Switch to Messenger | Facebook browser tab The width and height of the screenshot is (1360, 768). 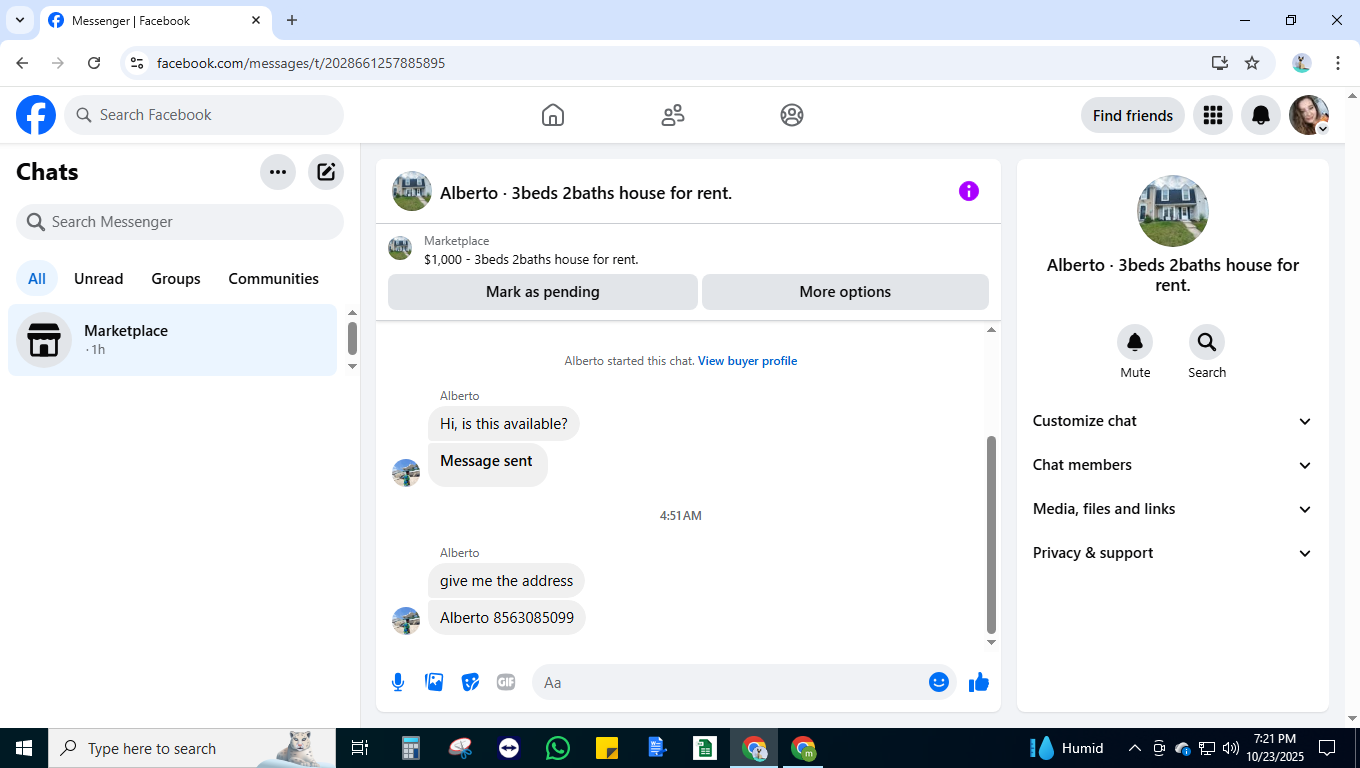coord(155,20)
